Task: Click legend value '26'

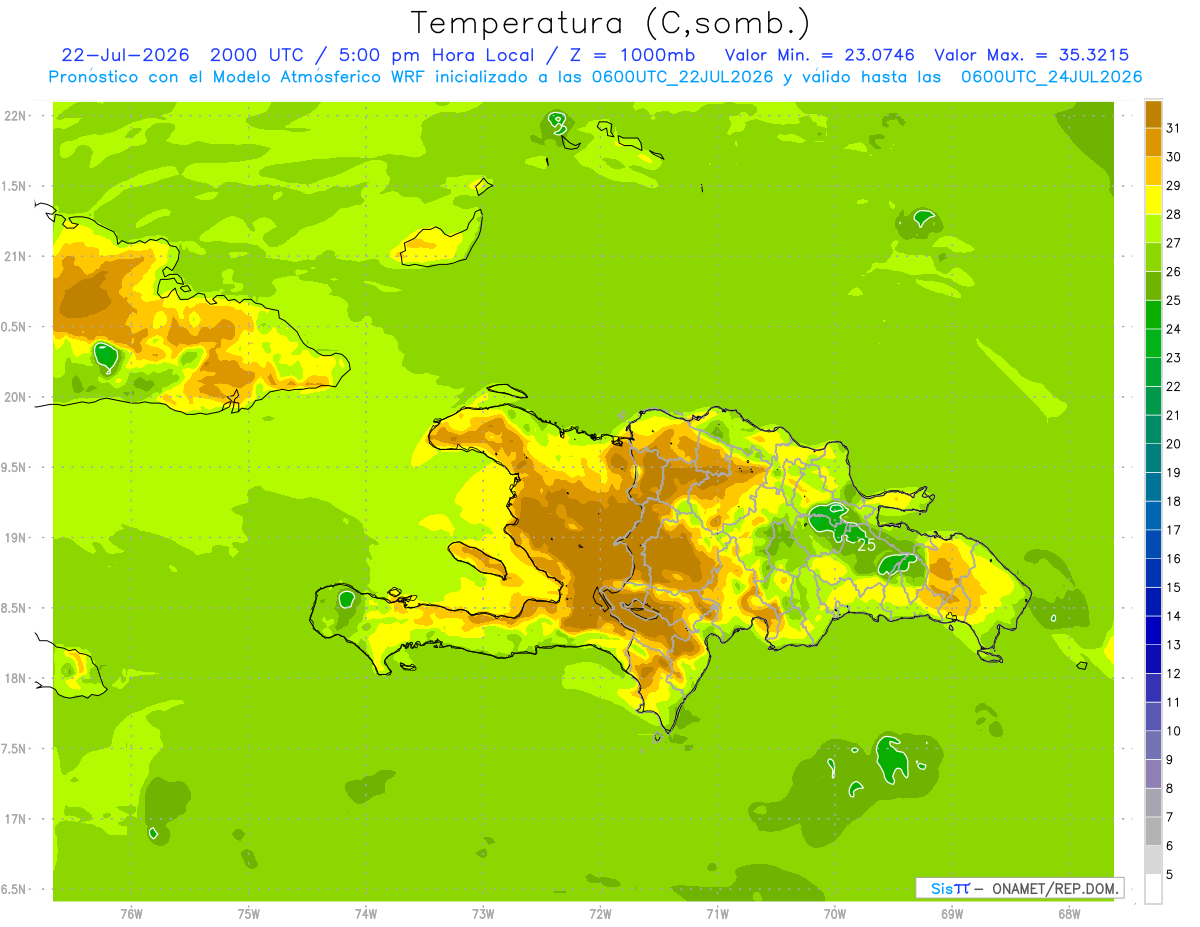Action: coord(1174,272)
